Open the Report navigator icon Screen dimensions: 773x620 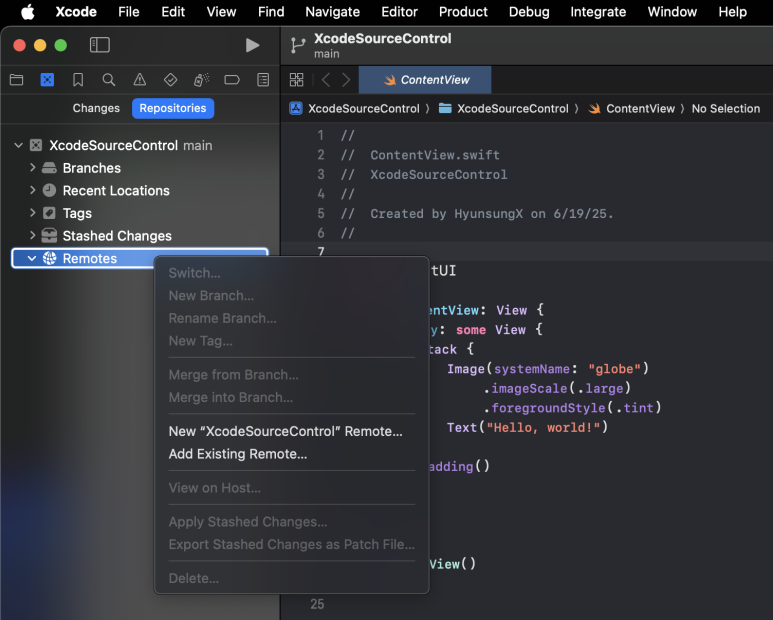pyautogui.click(x=263, y=79)
